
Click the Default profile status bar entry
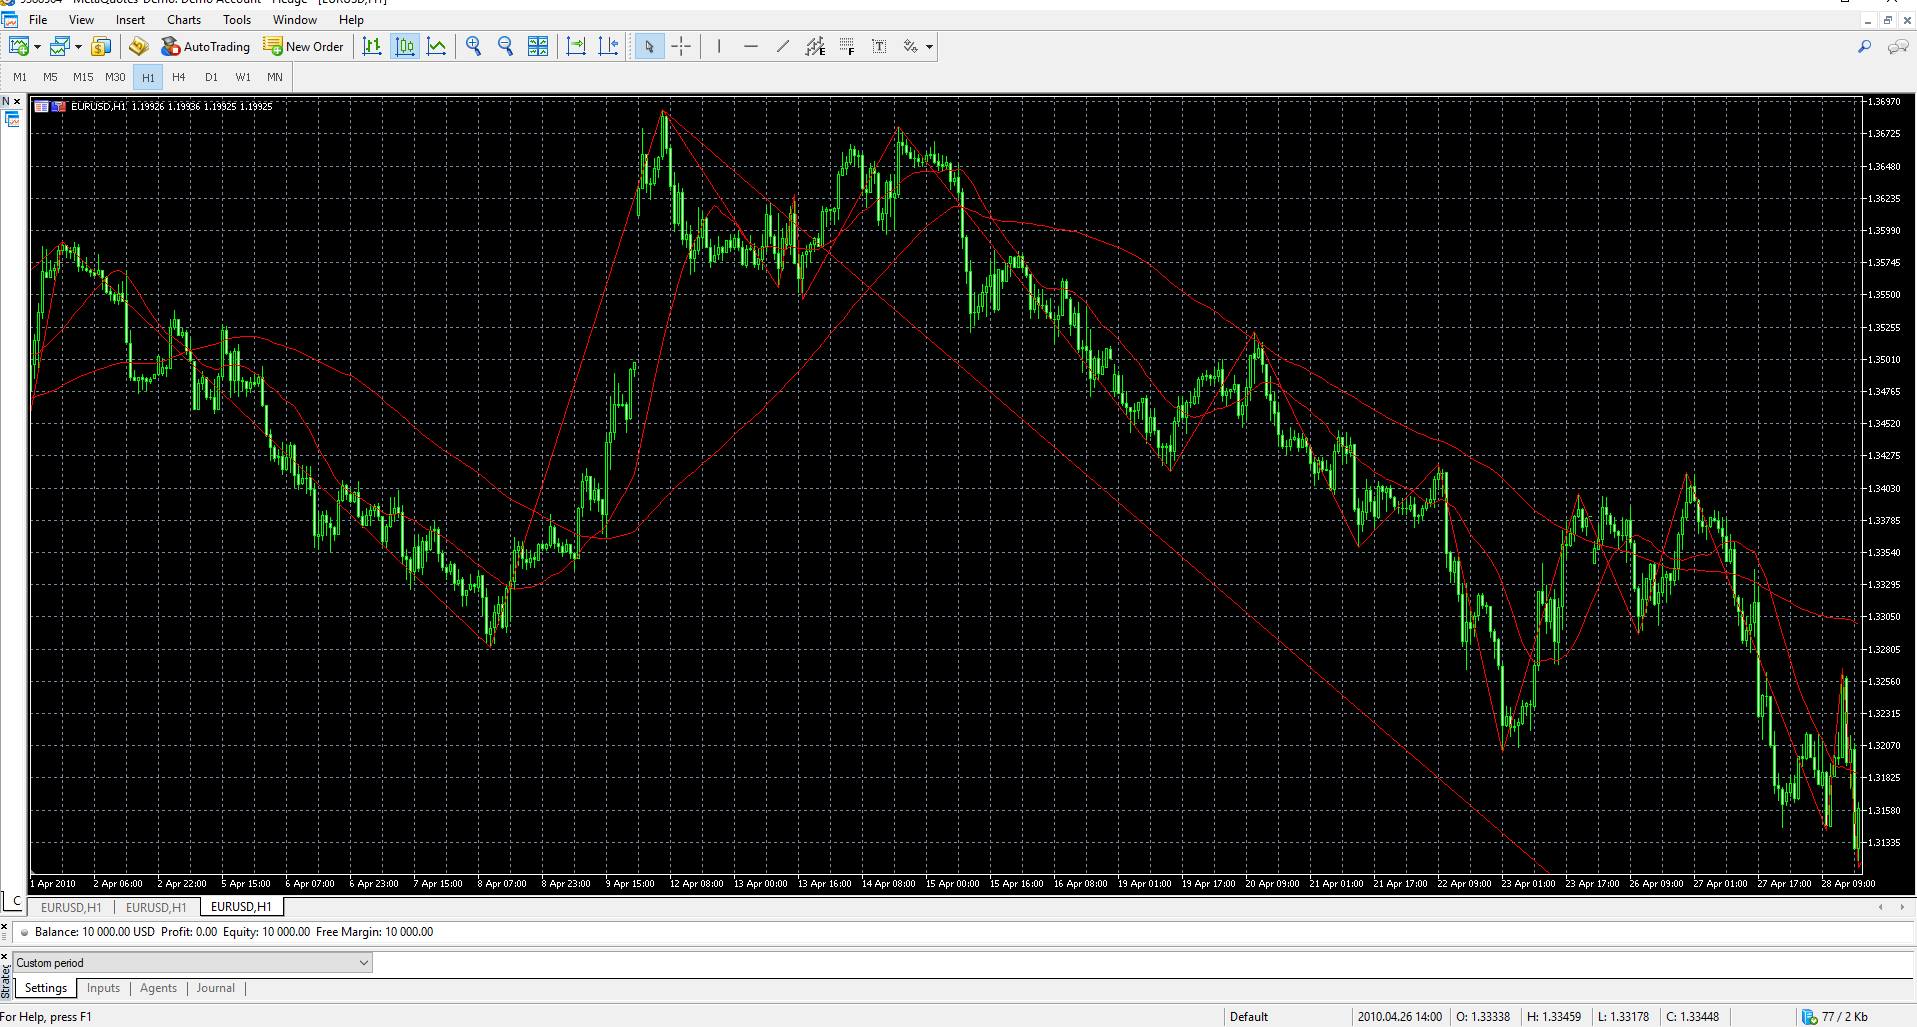click(1249, 1017)
